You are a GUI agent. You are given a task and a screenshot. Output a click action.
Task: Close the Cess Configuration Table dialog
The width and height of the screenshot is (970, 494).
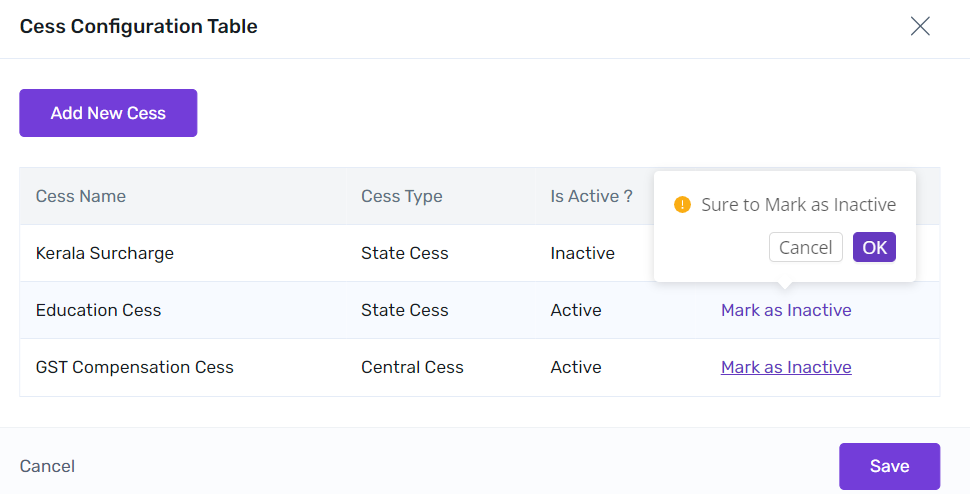click(x=920, y=27)
